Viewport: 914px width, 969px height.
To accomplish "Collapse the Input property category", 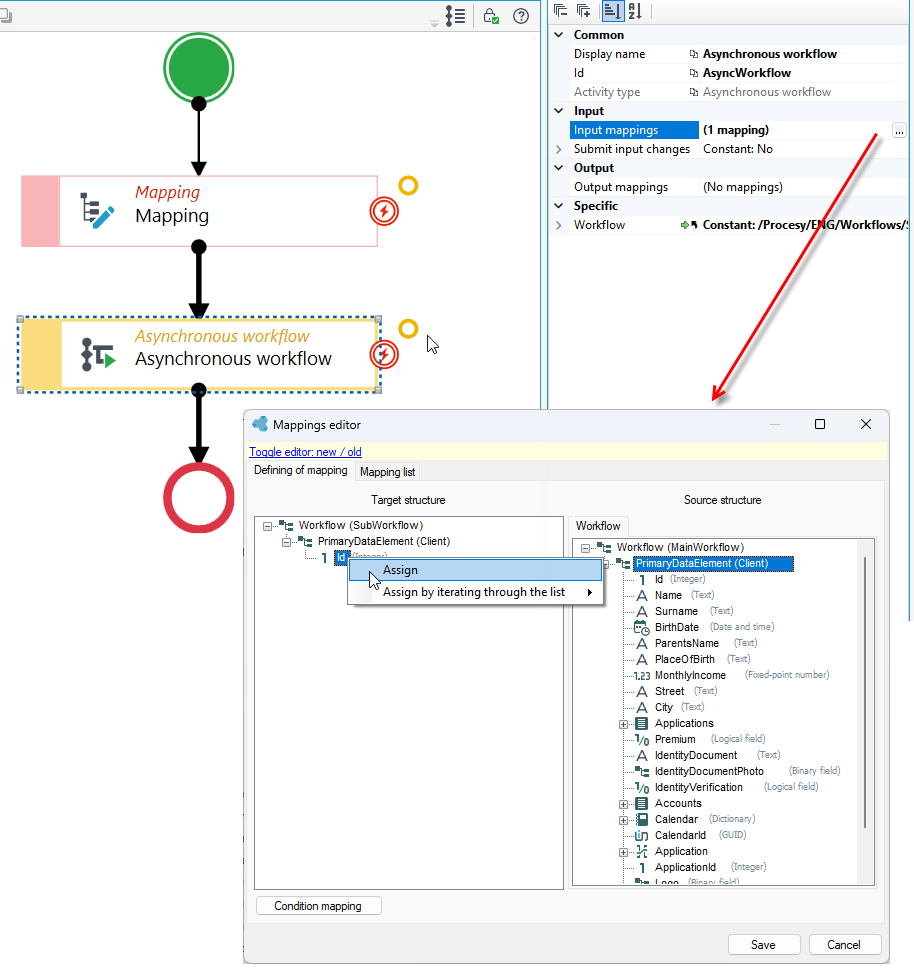I will (x=559, y=111).
